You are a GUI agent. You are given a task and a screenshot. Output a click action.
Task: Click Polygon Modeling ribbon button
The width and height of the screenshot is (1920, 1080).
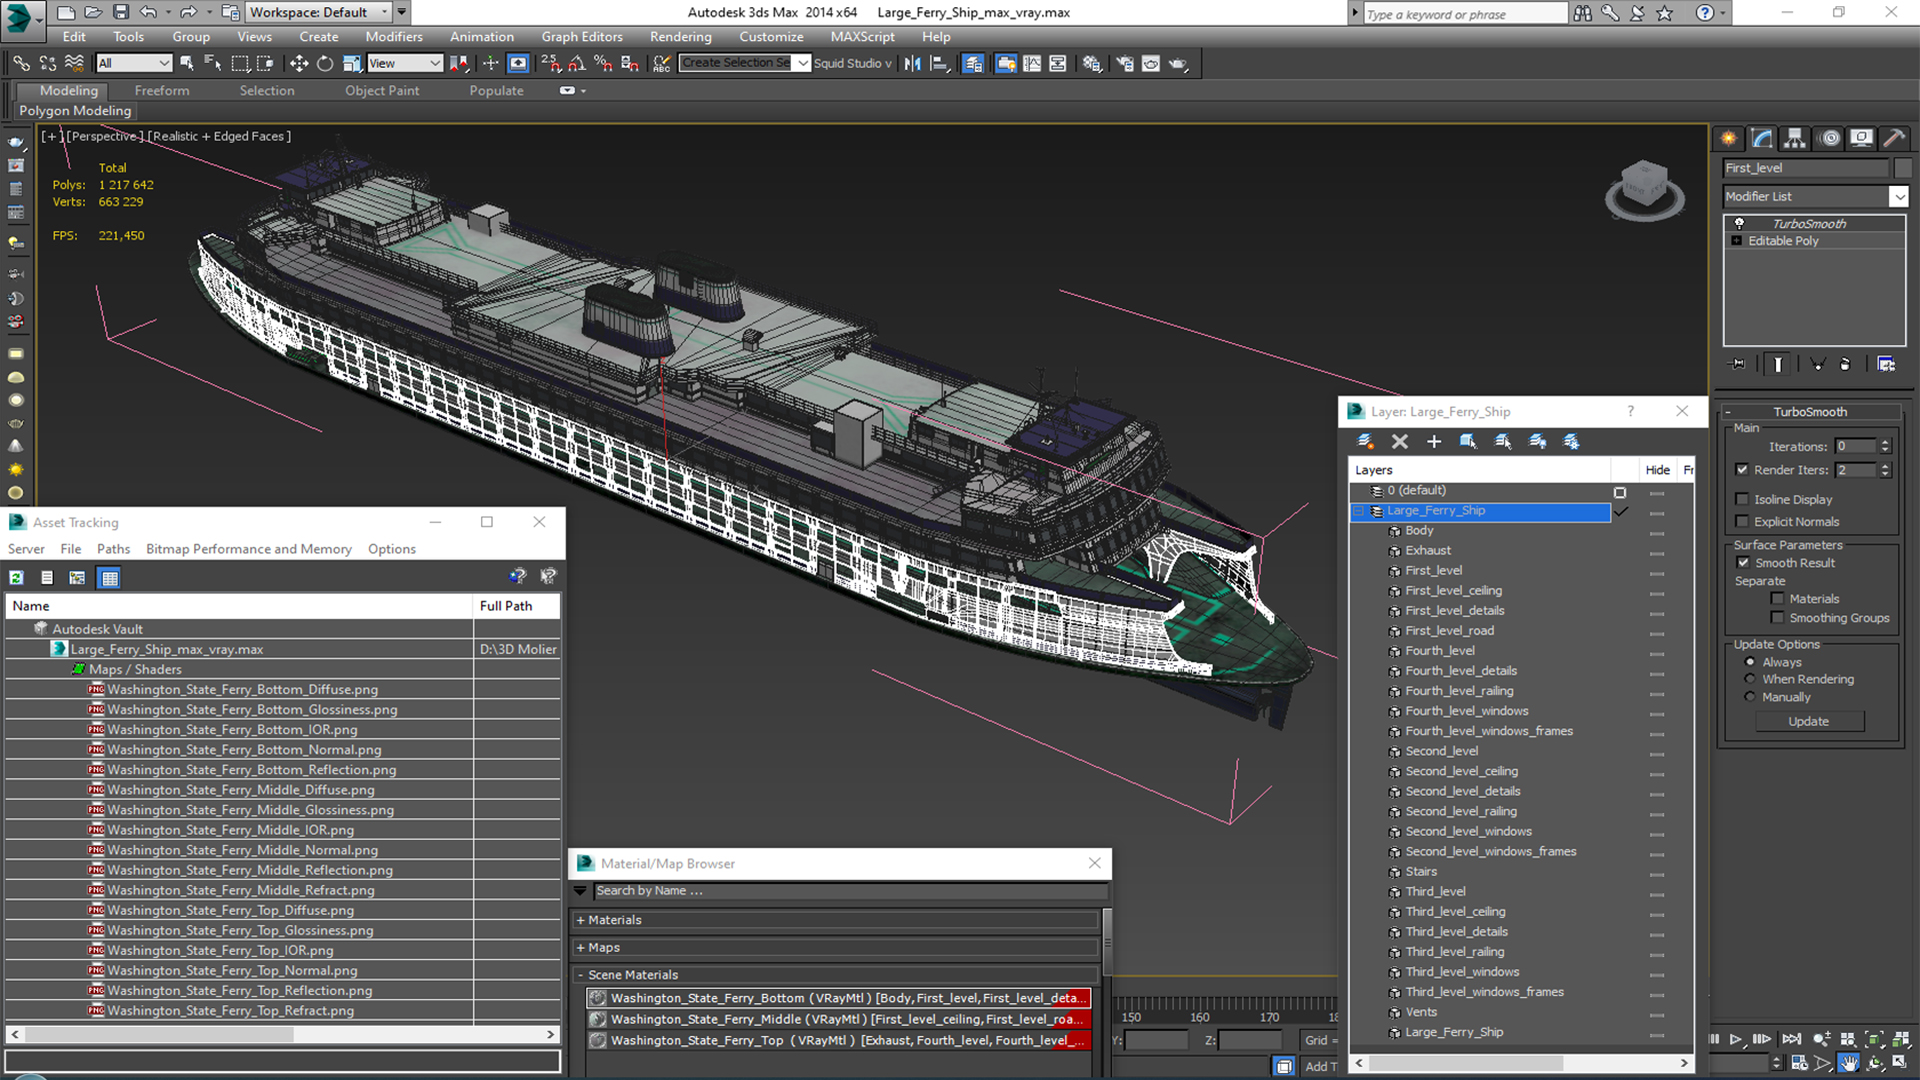(75, 111)
